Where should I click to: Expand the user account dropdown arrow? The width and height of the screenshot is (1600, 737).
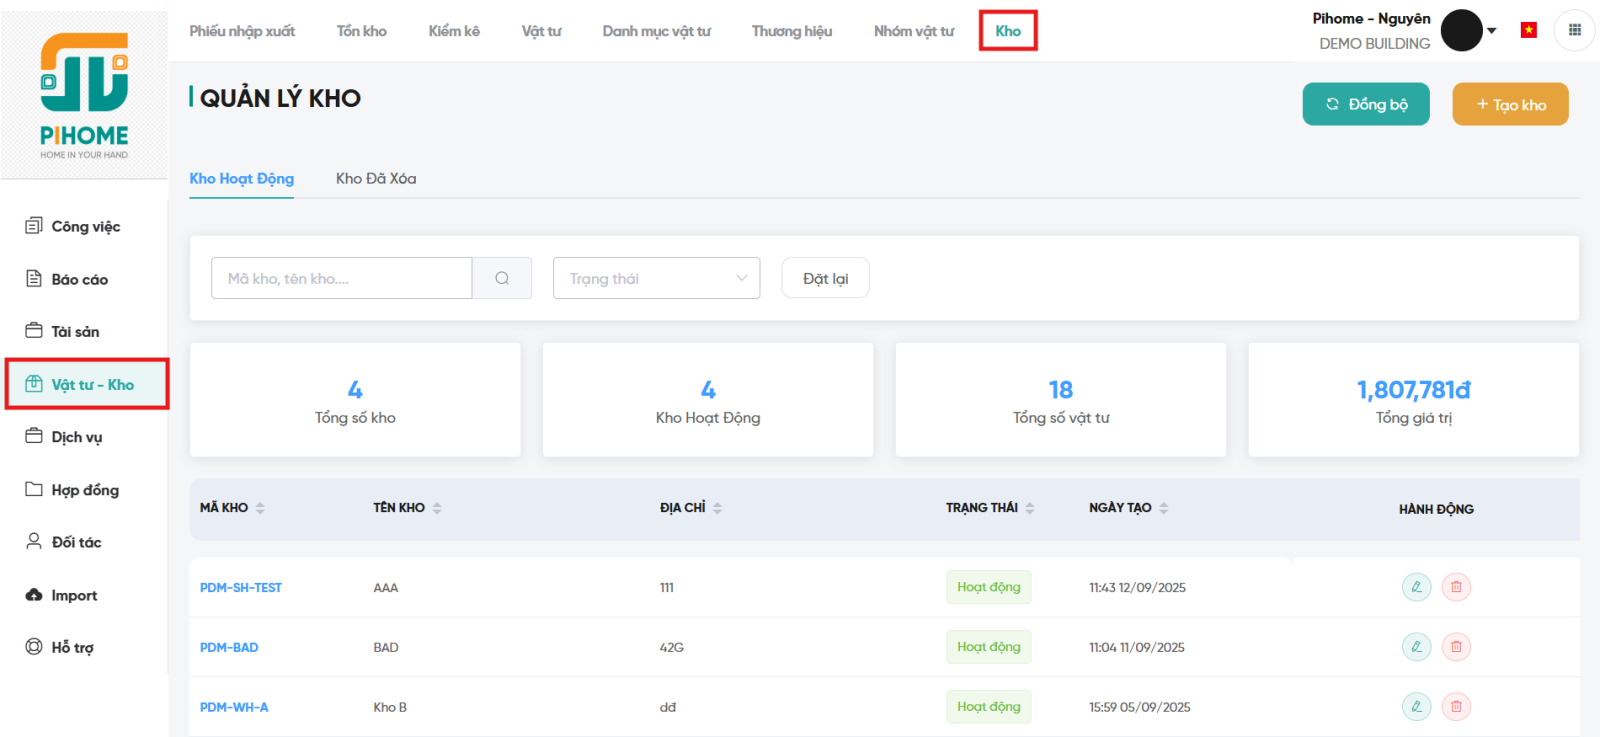(1492, 30)
